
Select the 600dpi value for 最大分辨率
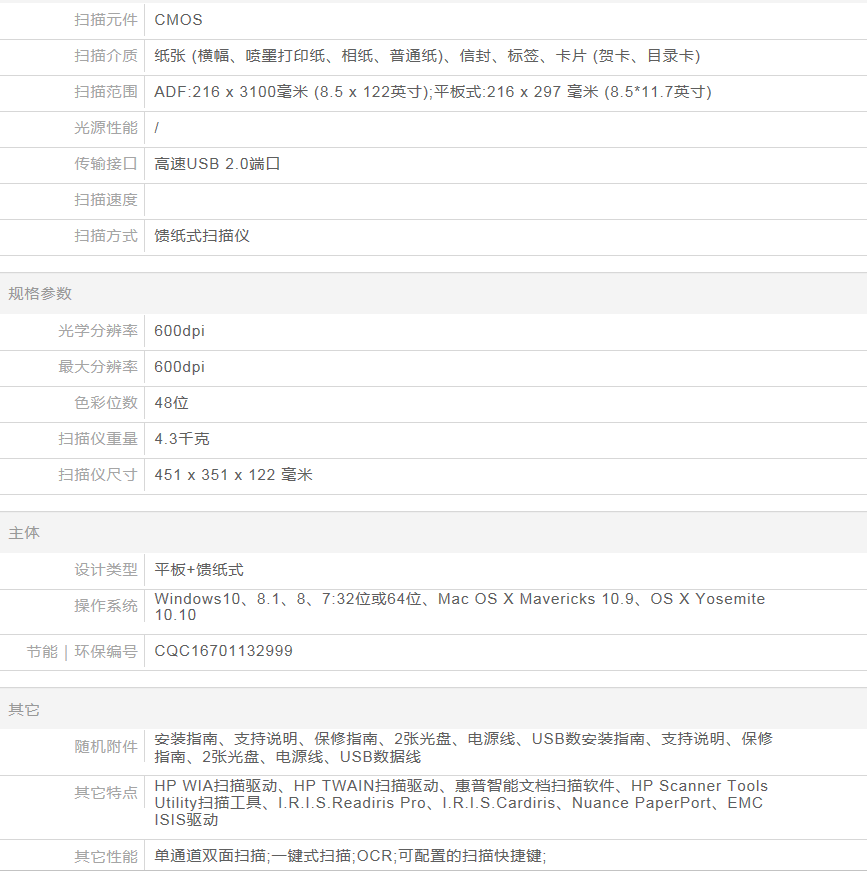[180, 367]
